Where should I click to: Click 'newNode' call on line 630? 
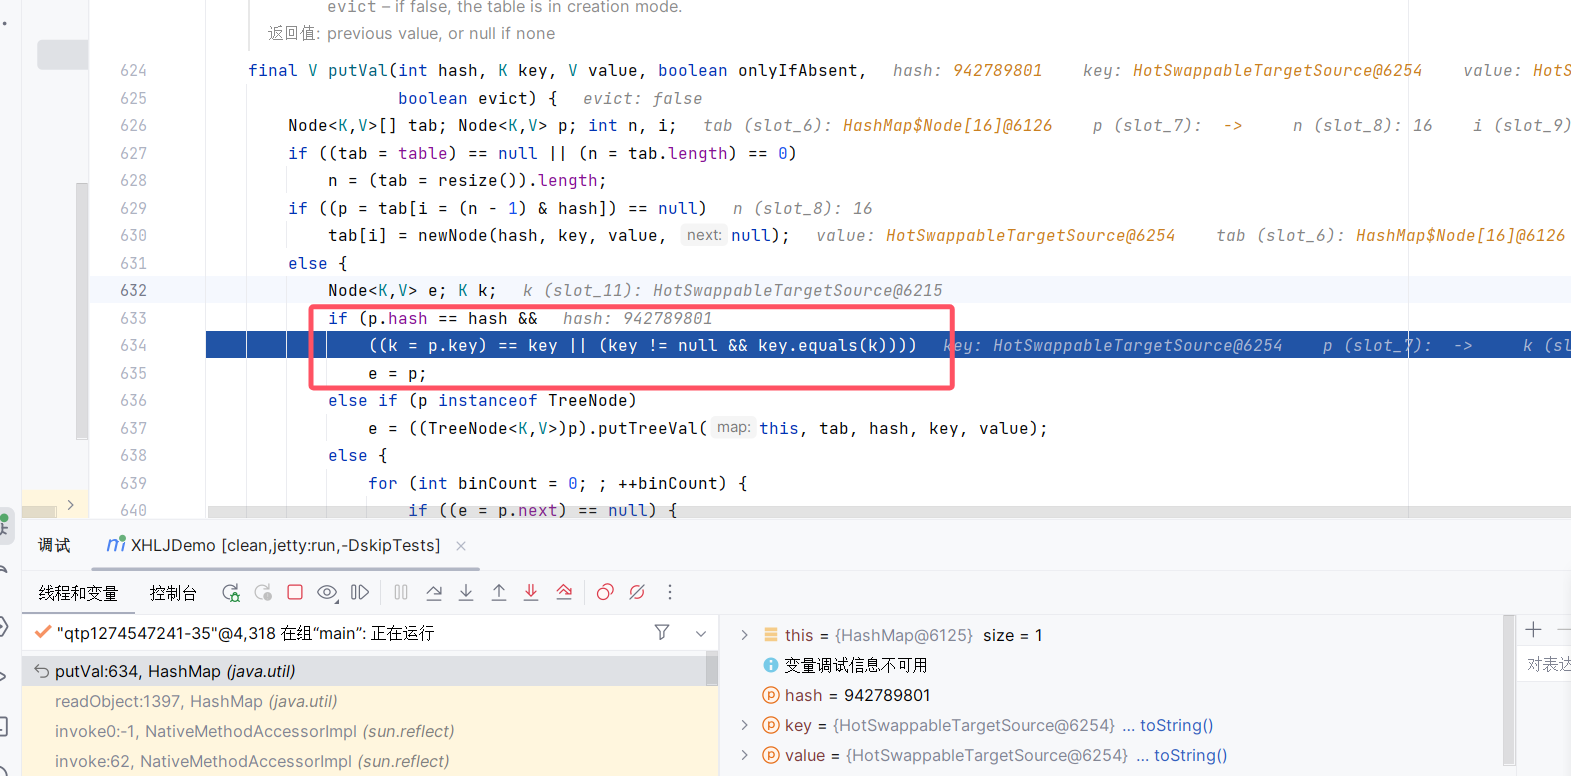pos(452,235)
